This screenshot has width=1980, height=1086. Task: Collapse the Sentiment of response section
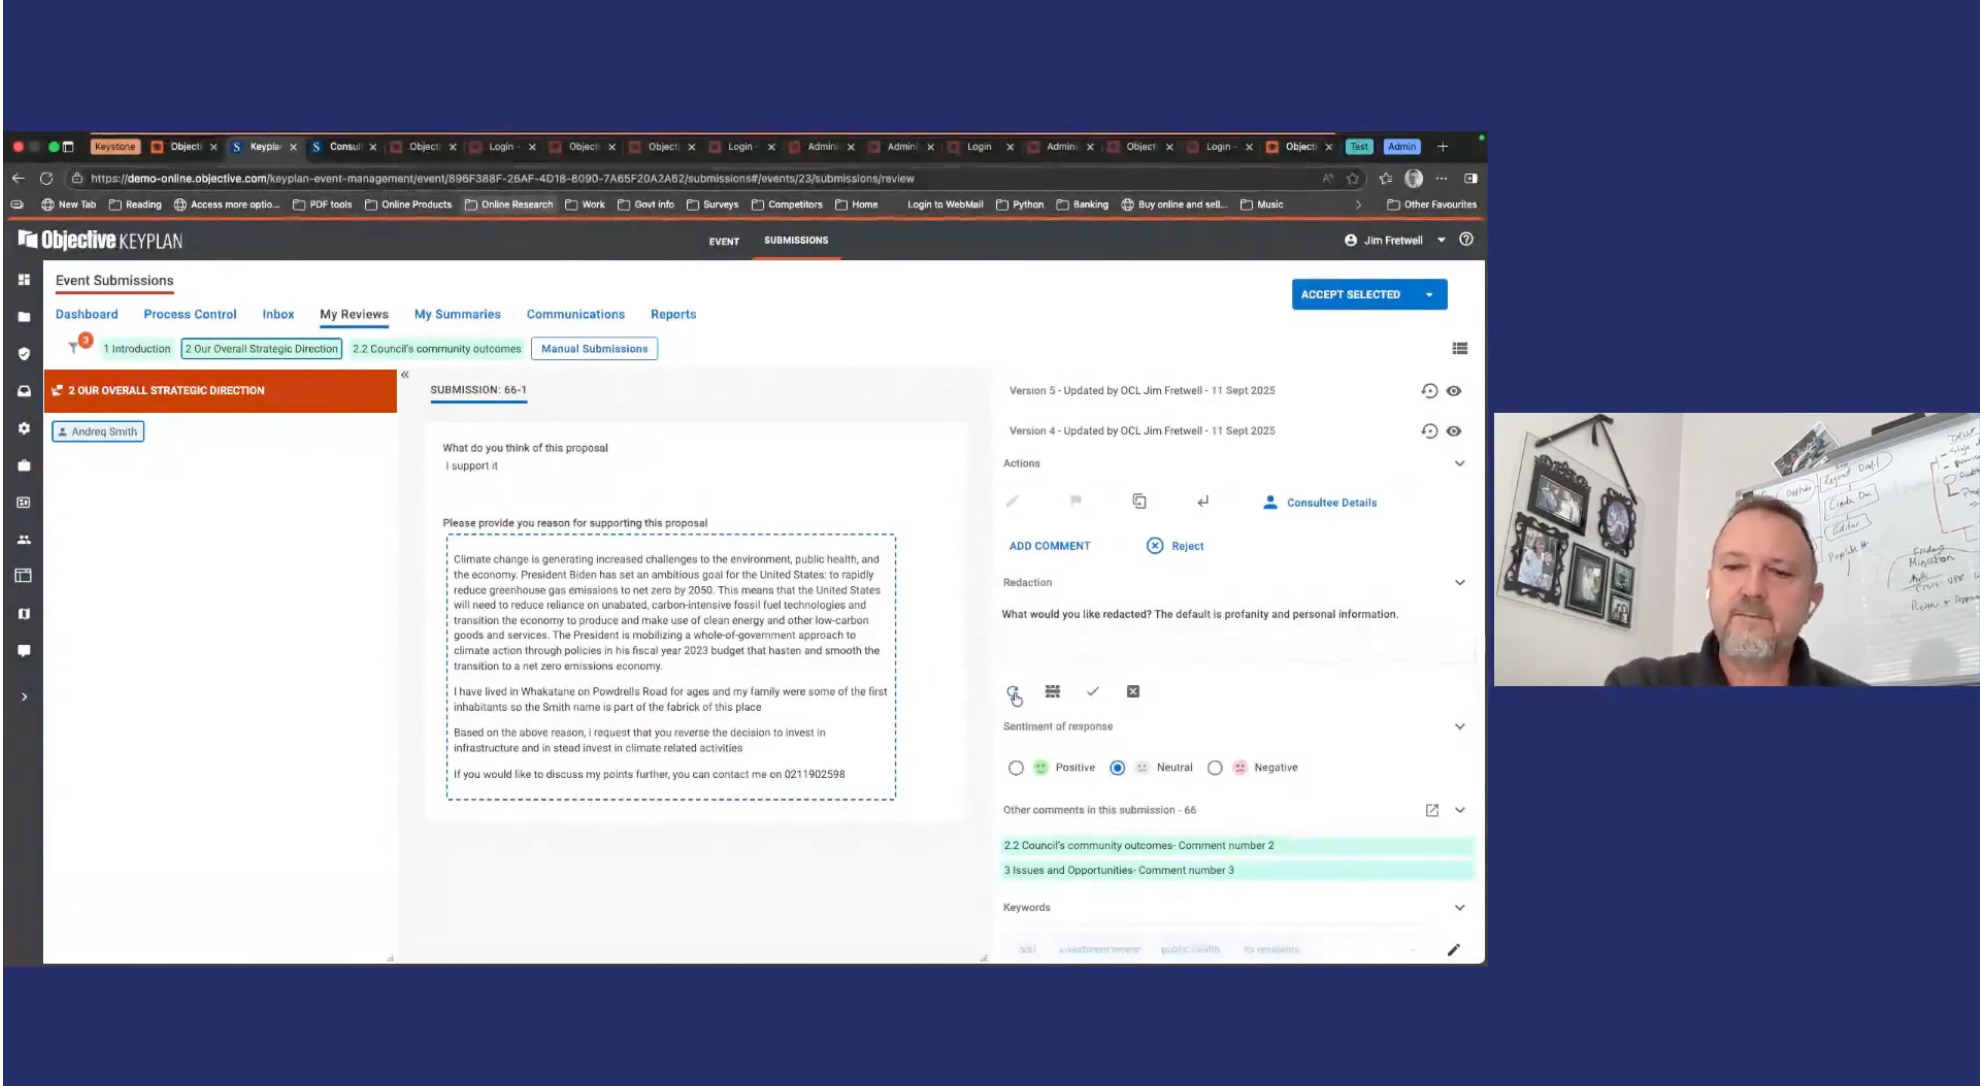(x=1460, y=726)
